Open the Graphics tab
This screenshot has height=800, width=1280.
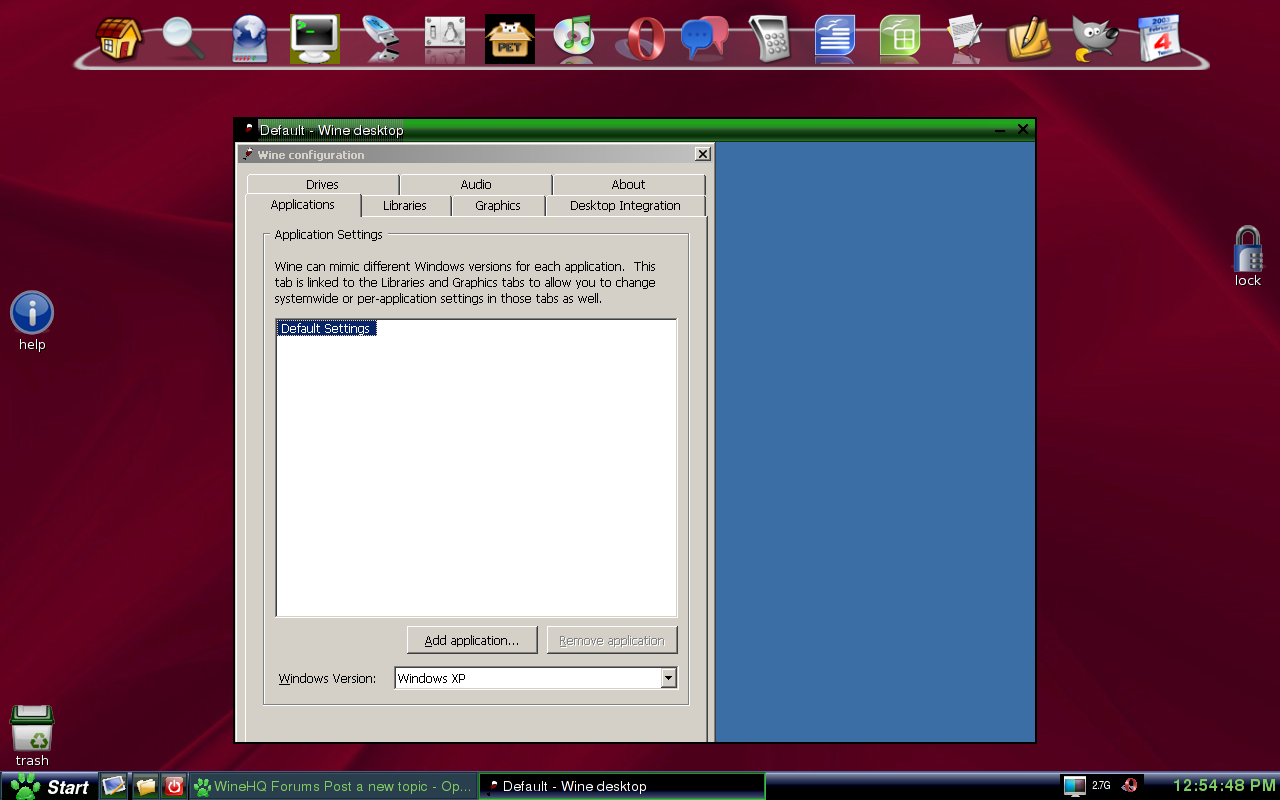pos(498,206)
